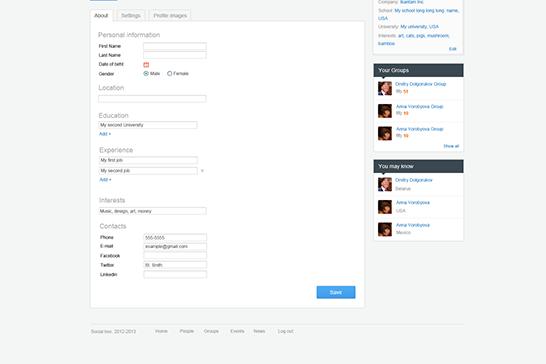Open the Events footer link

click(x=237, y=331)
